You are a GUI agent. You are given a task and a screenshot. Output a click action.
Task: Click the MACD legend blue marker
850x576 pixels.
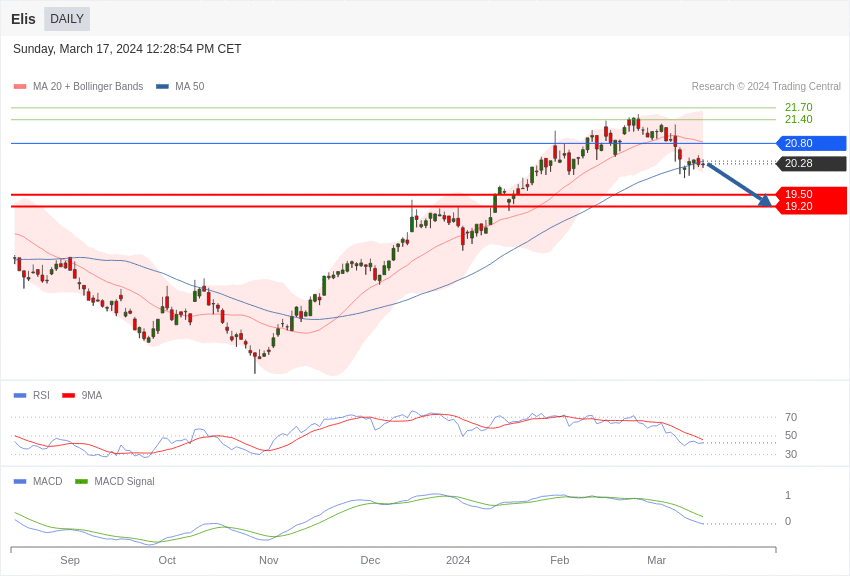pos(20,481)
